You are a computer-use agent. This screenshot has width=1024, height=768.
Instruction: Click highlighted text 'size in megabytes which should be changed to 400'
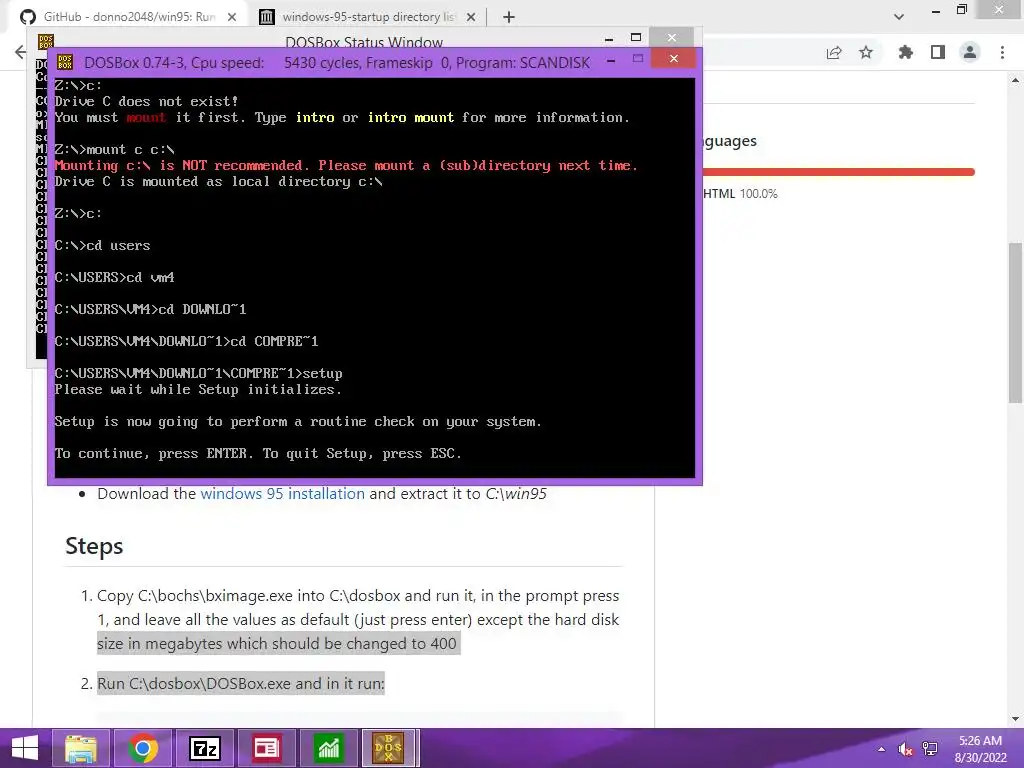click(x=277, y=644)
